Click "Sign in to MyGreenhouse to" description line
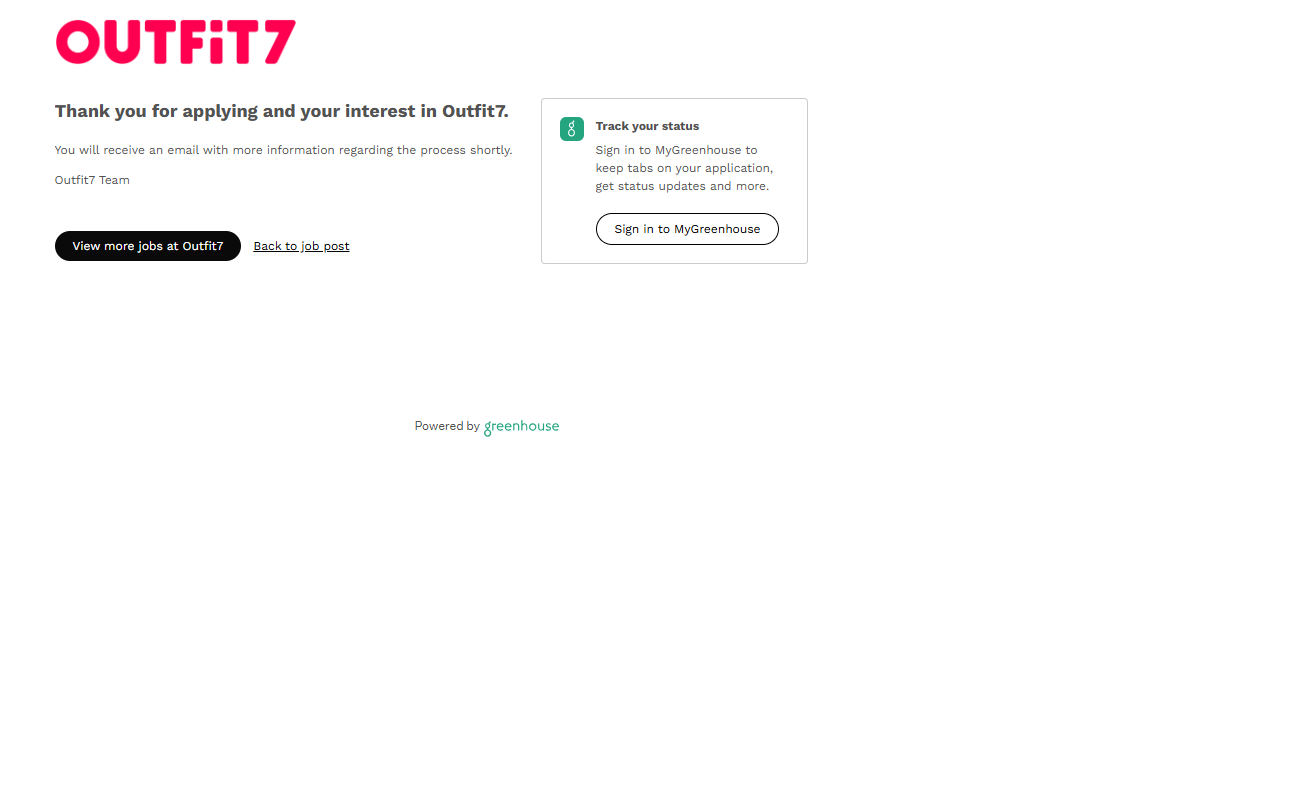Image resolution: width=1297 pixels, height=785 pixels. (x=676, y=150)
